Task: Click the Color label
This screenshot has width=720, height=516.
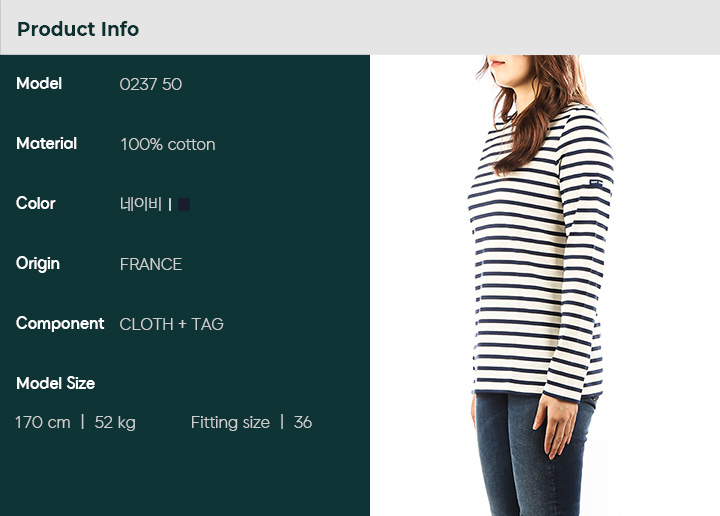Action: click(35, 203)
